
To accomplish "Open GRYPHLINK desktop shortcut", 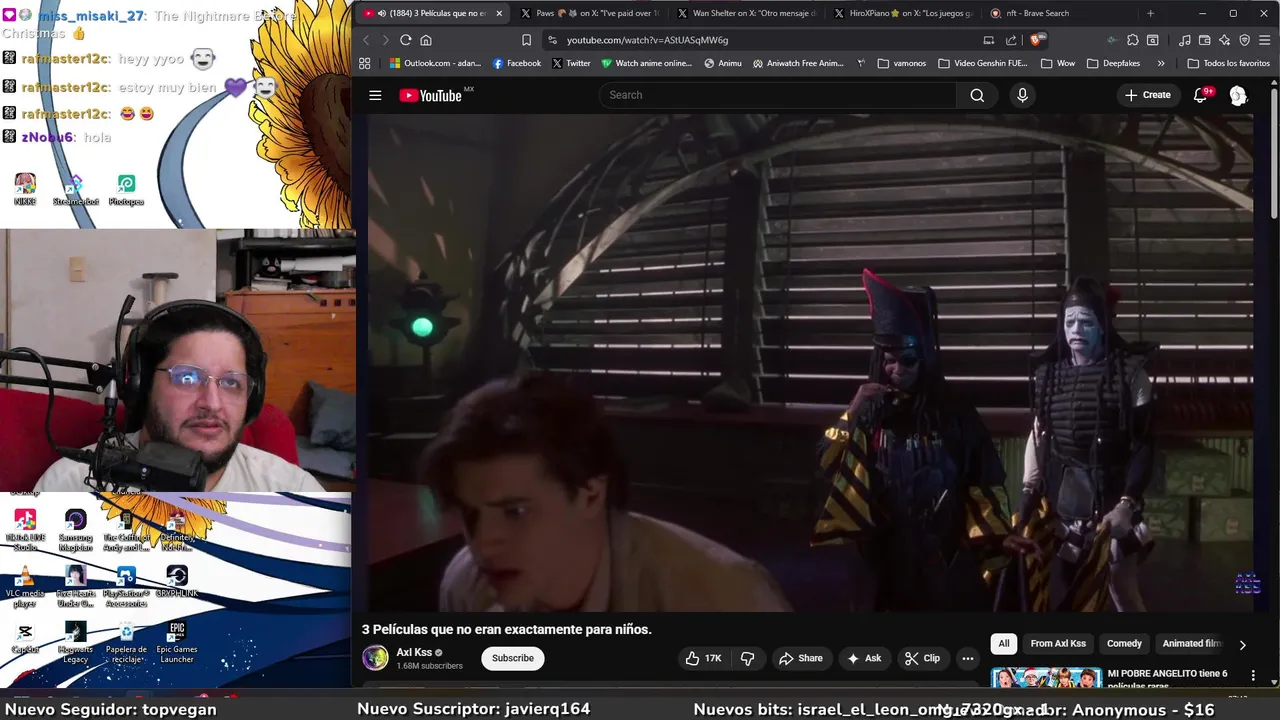I will point(177,581).
